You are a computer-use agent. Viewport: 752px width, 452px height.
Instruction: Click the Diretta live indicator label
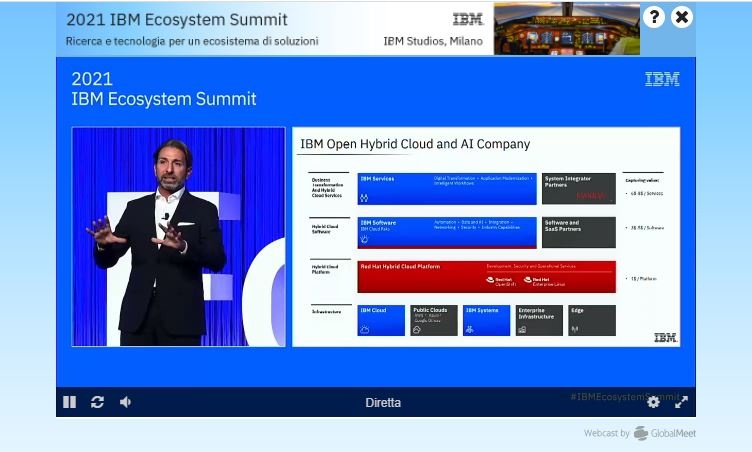[383, 403]
